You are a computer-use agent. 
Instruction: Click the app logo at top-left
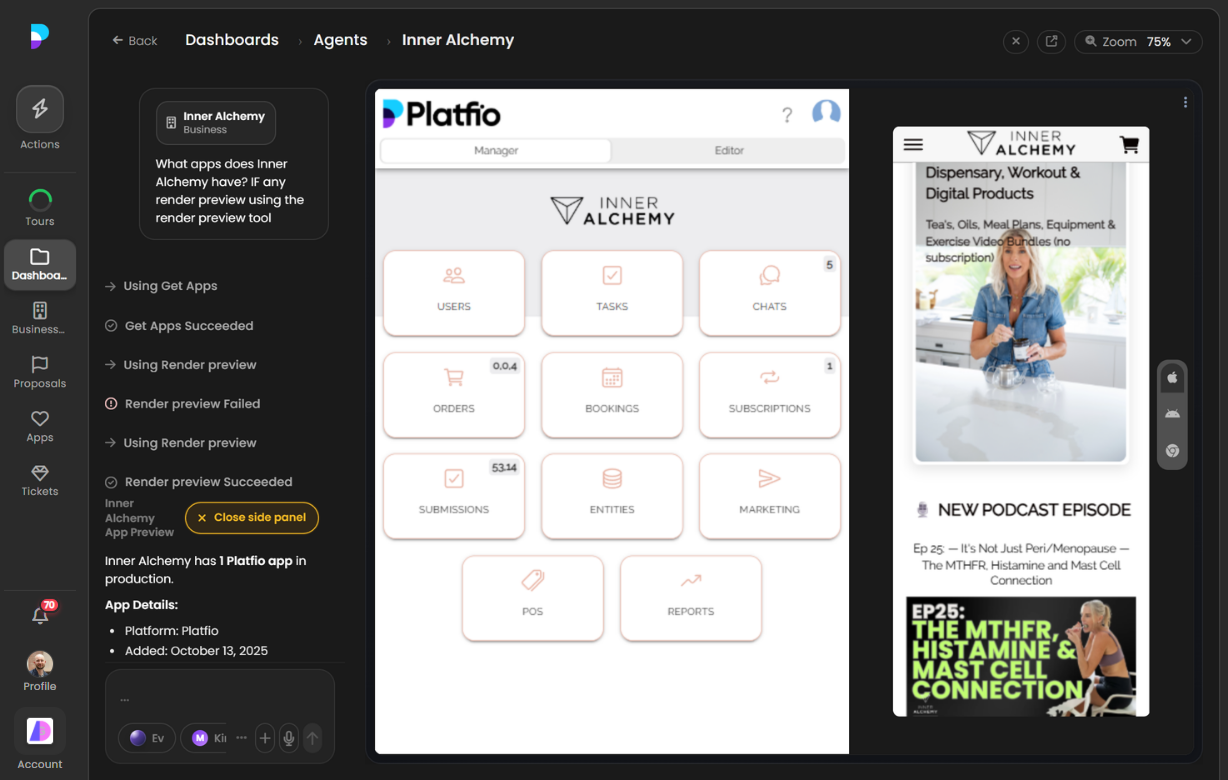coord(40,36)
